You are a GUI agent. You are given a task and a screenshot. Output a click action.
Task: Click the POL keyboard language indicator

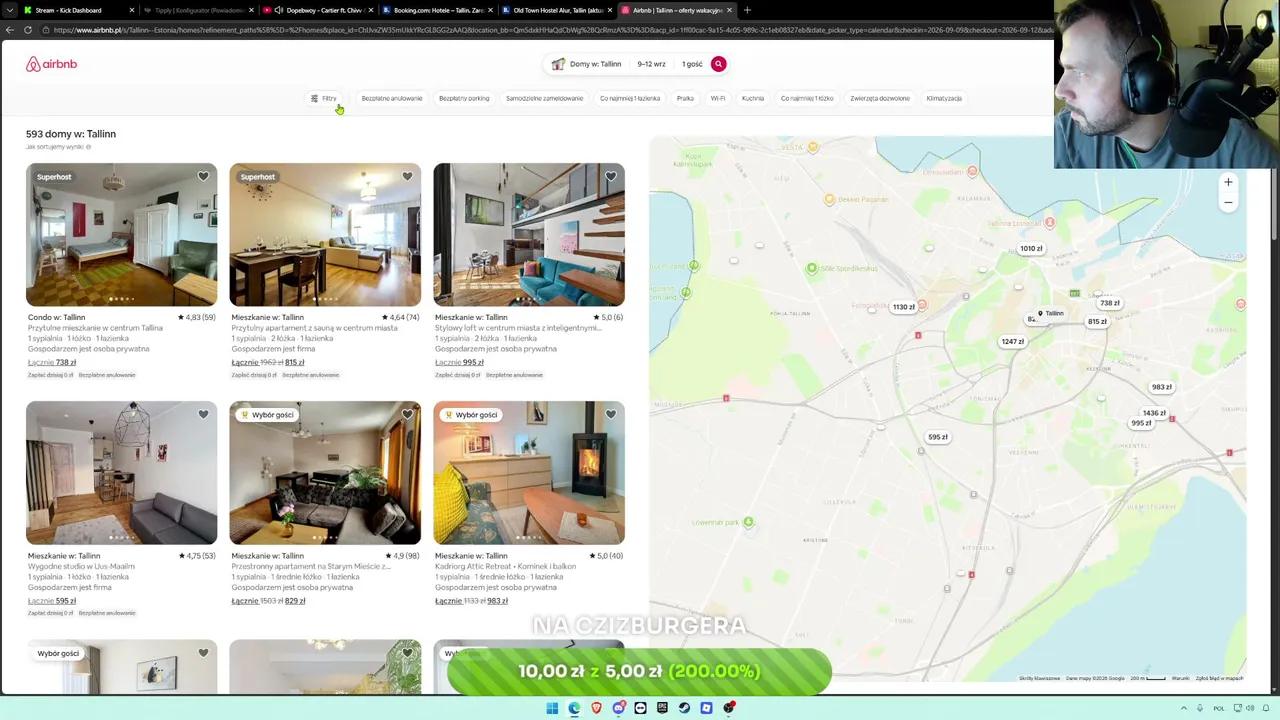point(1219,708)
